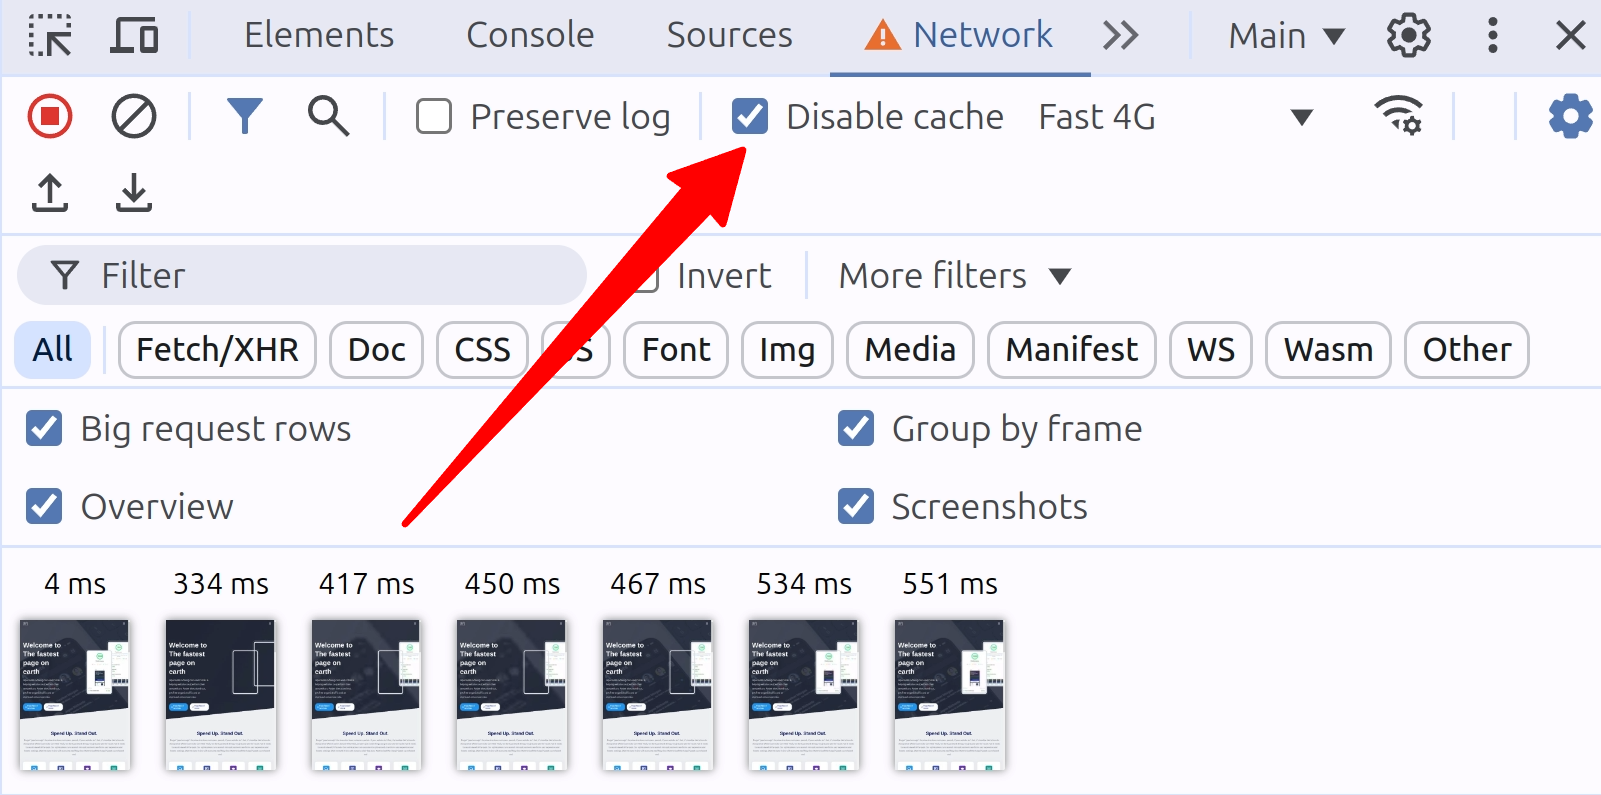Import HAR file upload icon
This screenshot has height=795, width=1601.
(x=50, y=193)
